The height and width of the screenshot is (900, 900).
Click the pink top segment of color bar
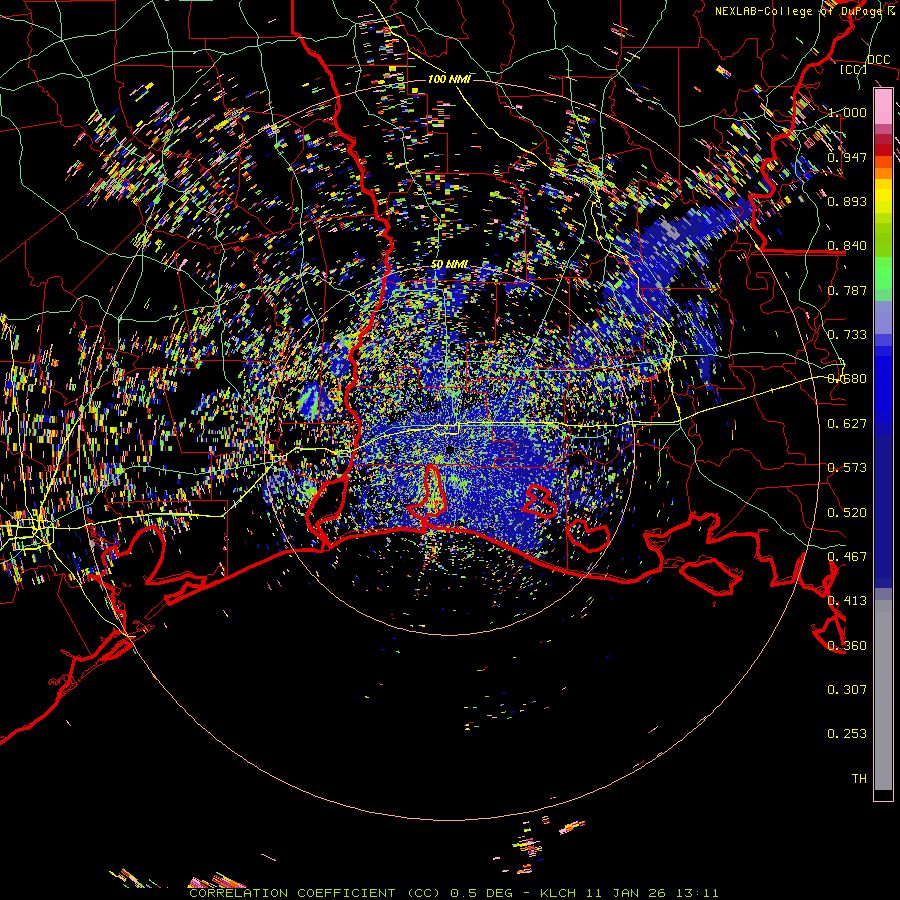(883, 106)
